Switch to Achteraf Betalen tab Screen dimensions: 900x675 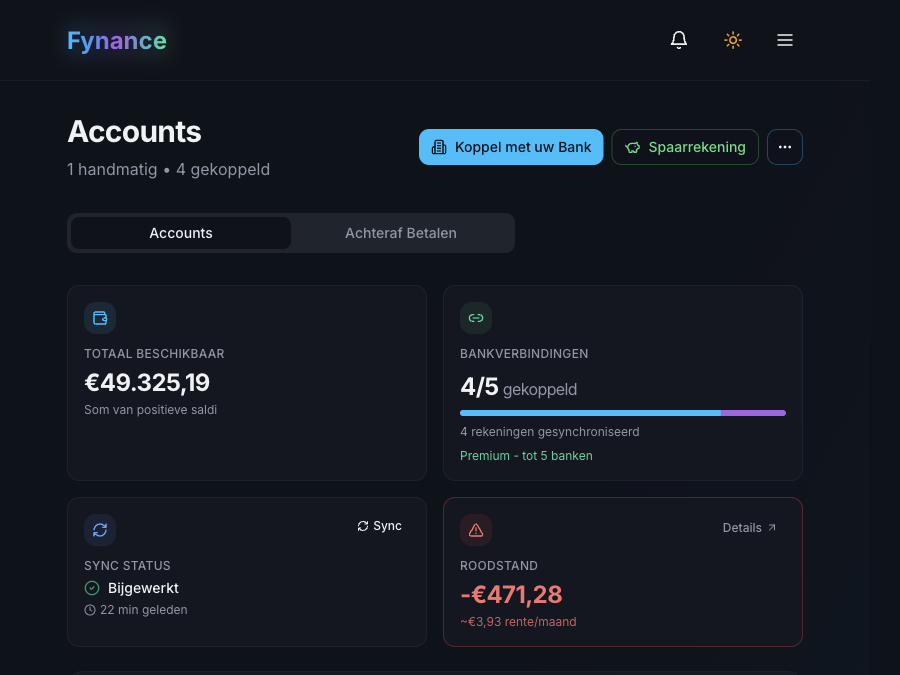401,233
